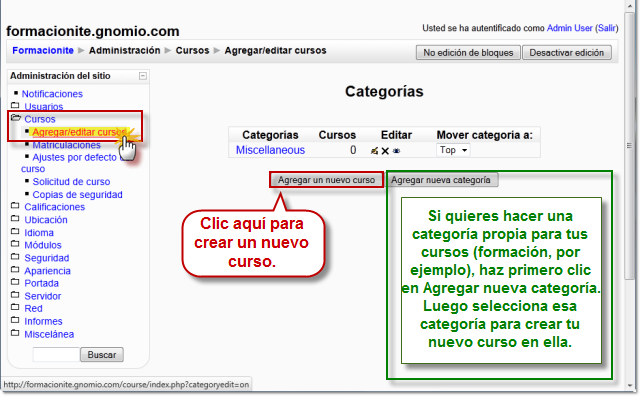Open Solicitud de curso link
Image resolution: width=640 pixels, height=396 pixels.
71,182
